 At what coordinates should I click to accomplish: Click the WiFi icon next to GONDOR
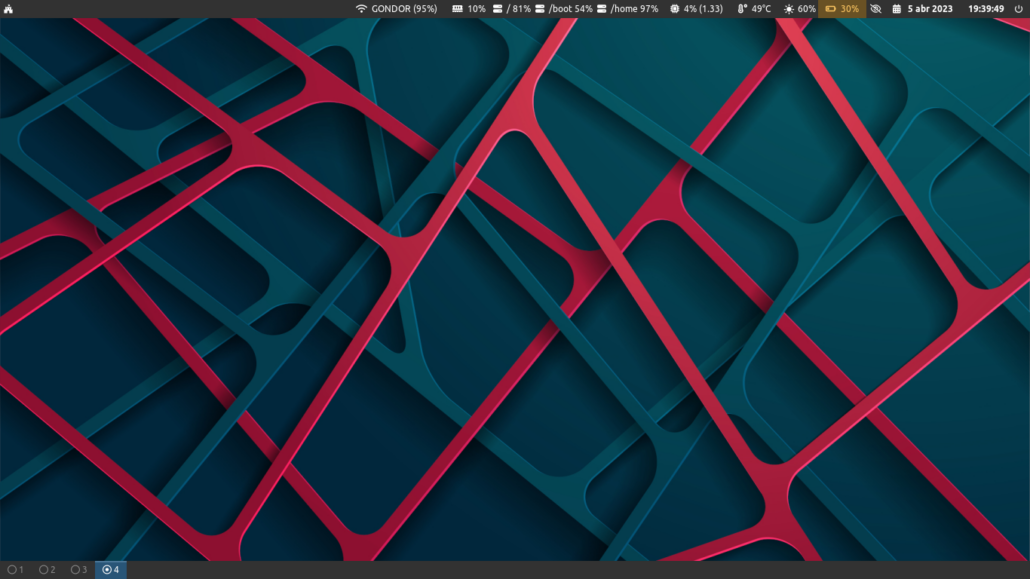point(361,9)
